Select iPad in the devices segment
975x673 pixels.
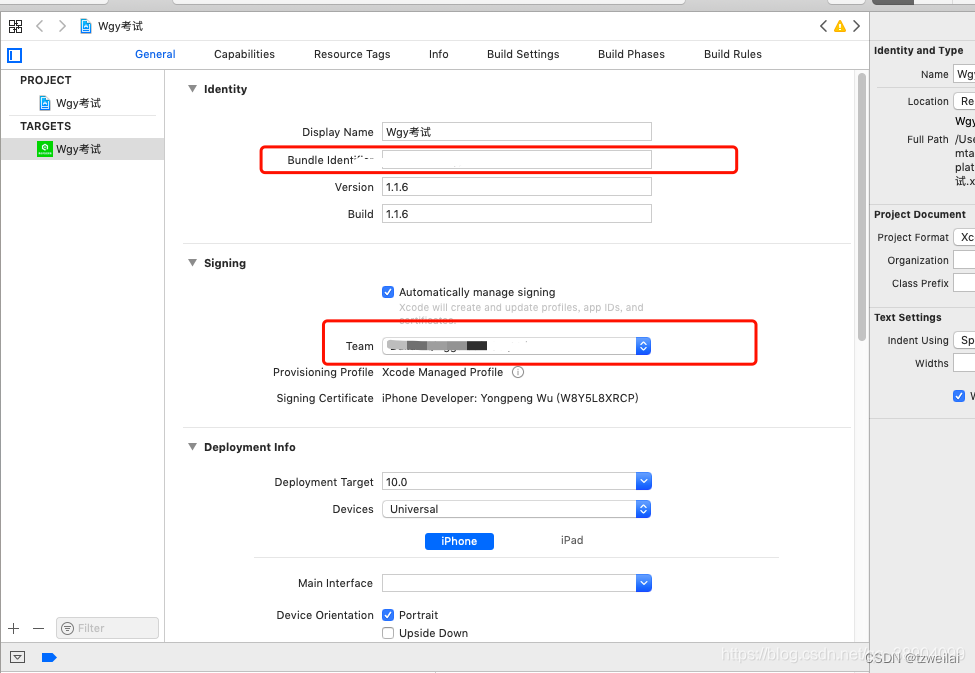click(x=571, y=541)
